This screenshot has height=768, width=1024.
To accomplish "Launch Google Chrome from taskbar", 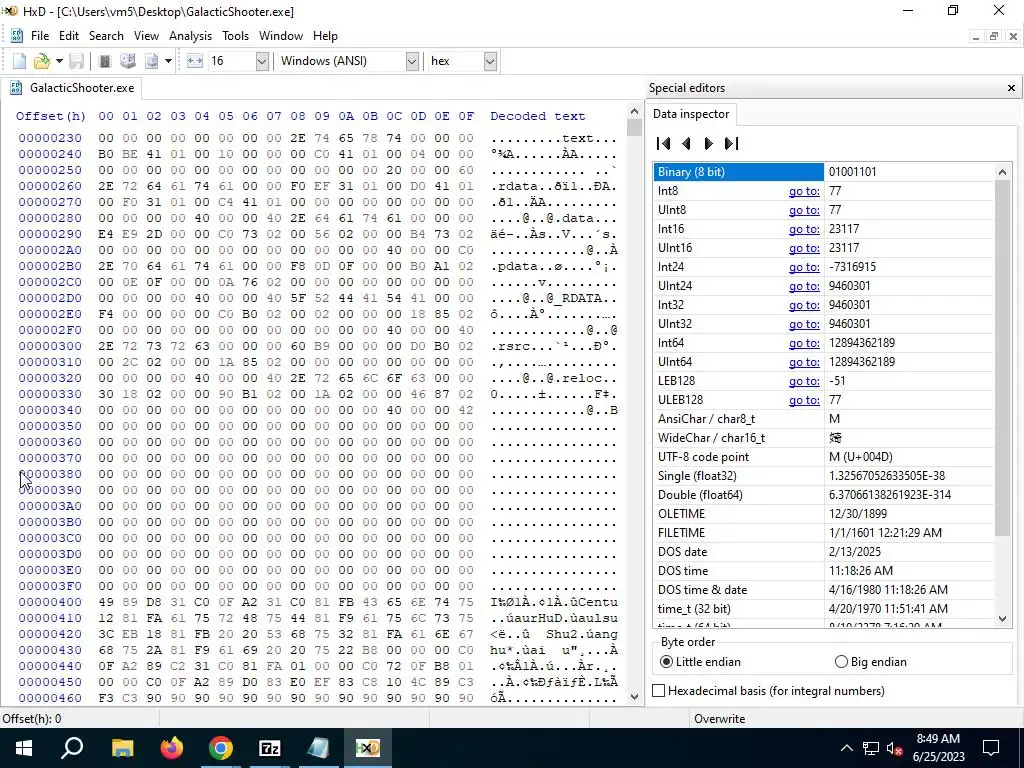I will pyautogui.click(x=221, y=748).
